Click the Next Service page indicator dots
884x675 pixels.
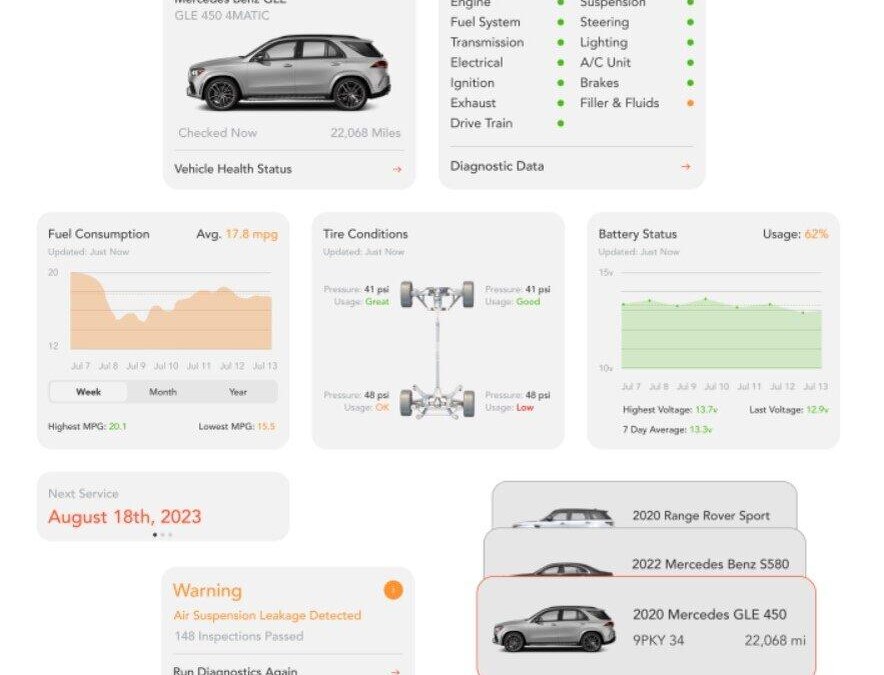pyautogui.click(x=162, y=535)
